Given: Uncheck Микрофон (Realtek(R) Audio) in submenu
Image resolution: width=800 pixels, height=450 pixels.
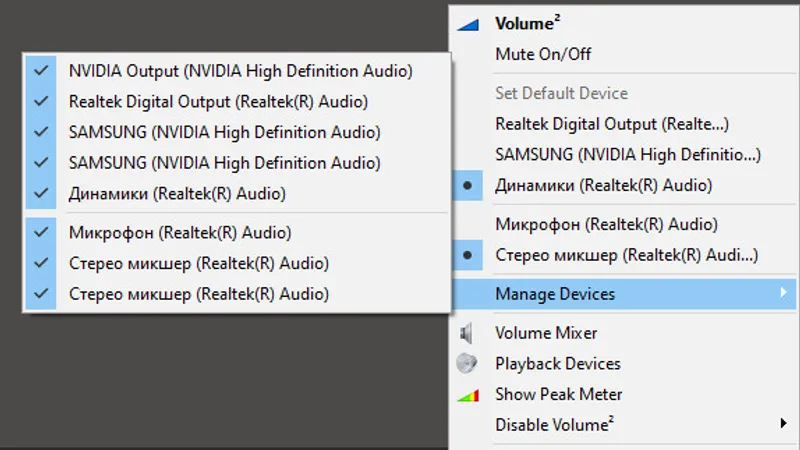Looking at the screenshot, I should tap(41, 233).
